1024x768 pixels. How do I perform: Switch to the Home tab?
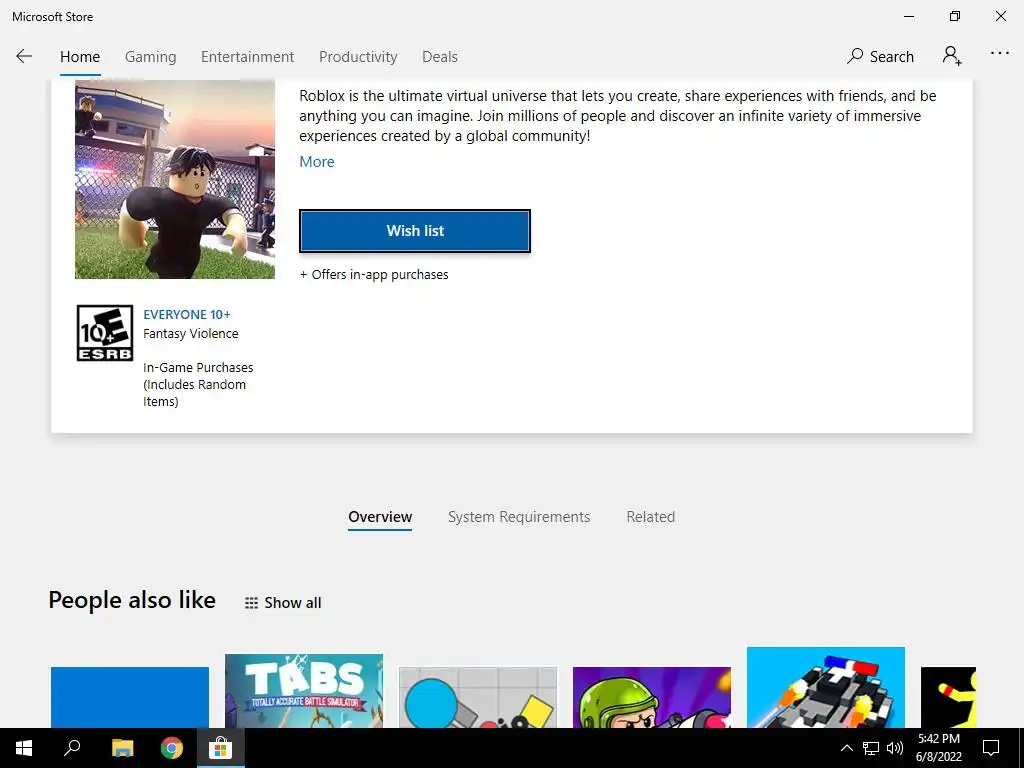(80, 57)
